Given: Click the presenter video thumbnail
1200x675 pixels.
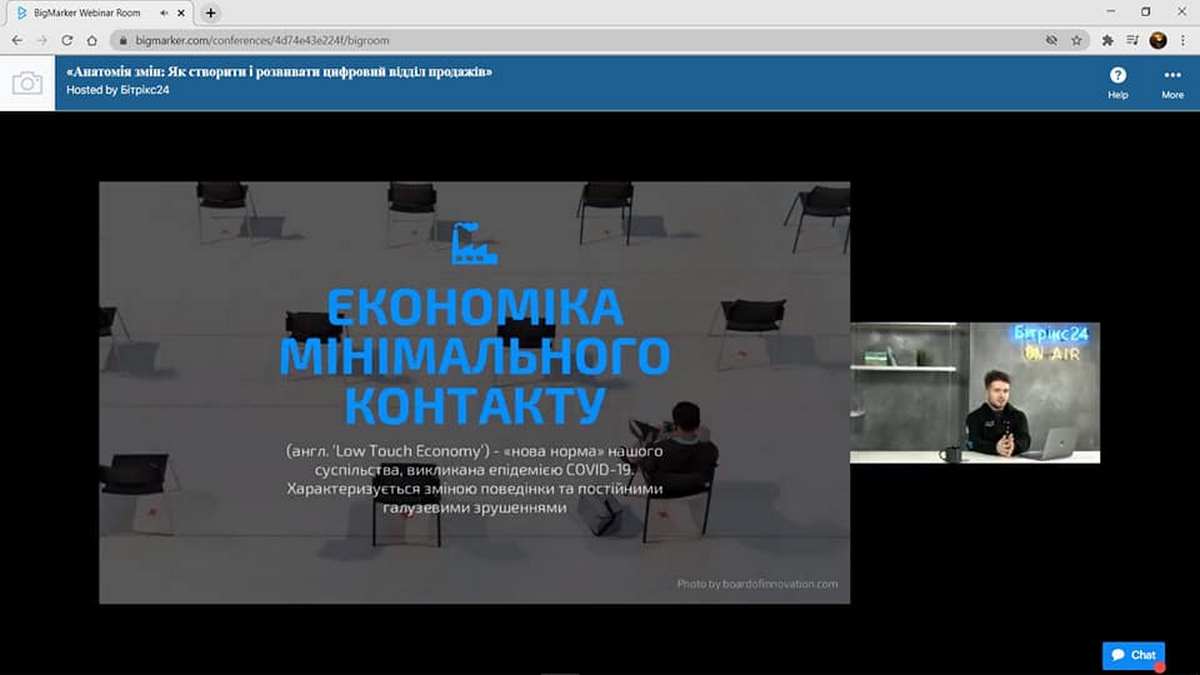Looking at the screenshot, I should (975, 392).
